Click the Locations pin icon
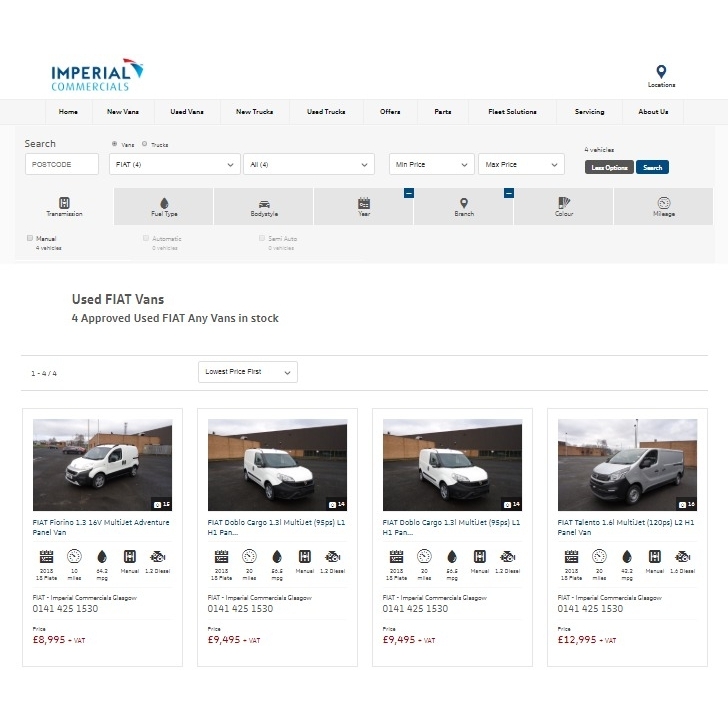This screenshot has width=728, height=728. point(661,72)
